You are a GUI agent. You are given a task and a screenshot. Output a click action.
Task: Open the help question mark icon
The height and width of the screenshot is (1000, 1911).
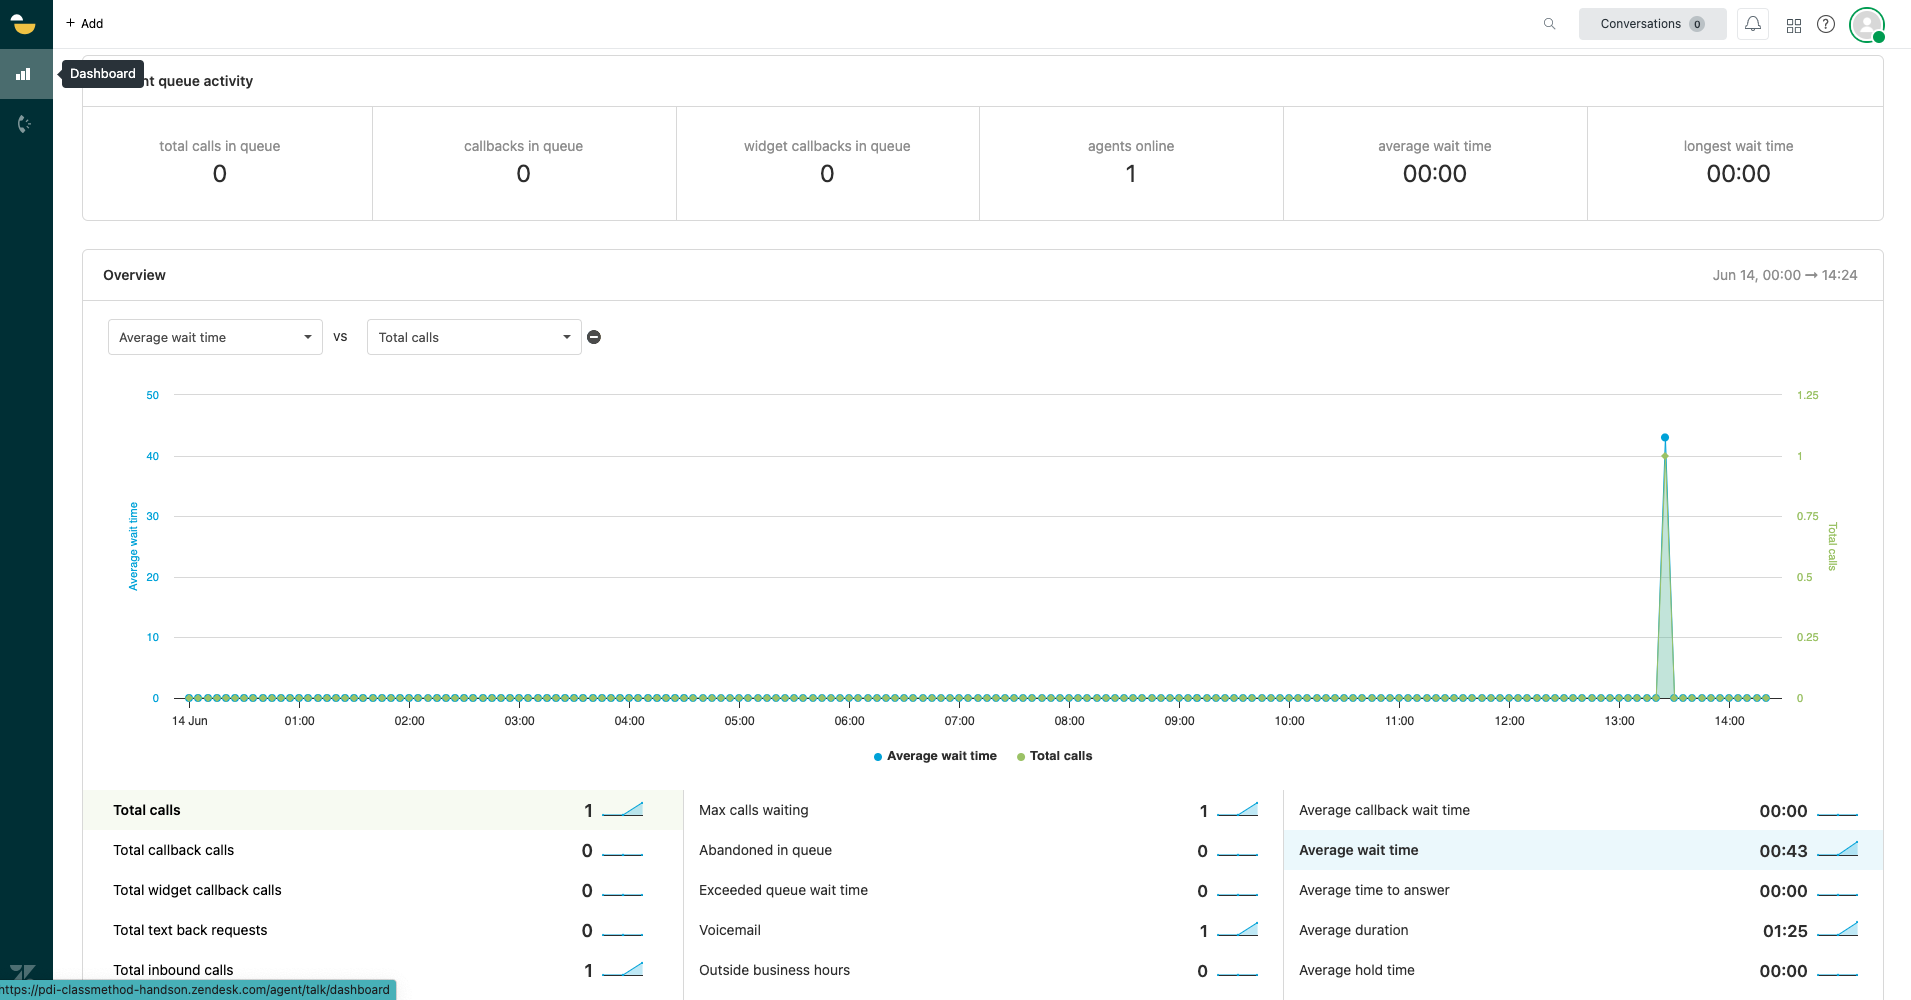(x=1827, y=24)
